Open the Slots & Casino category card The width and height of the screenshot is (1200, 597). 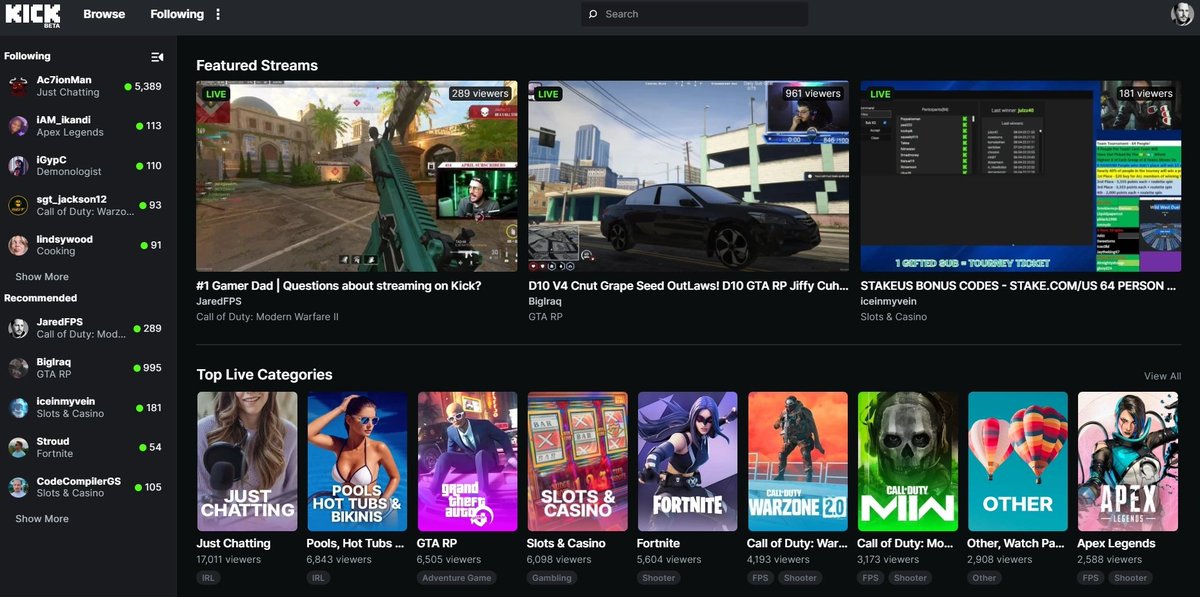coord(577,461)
